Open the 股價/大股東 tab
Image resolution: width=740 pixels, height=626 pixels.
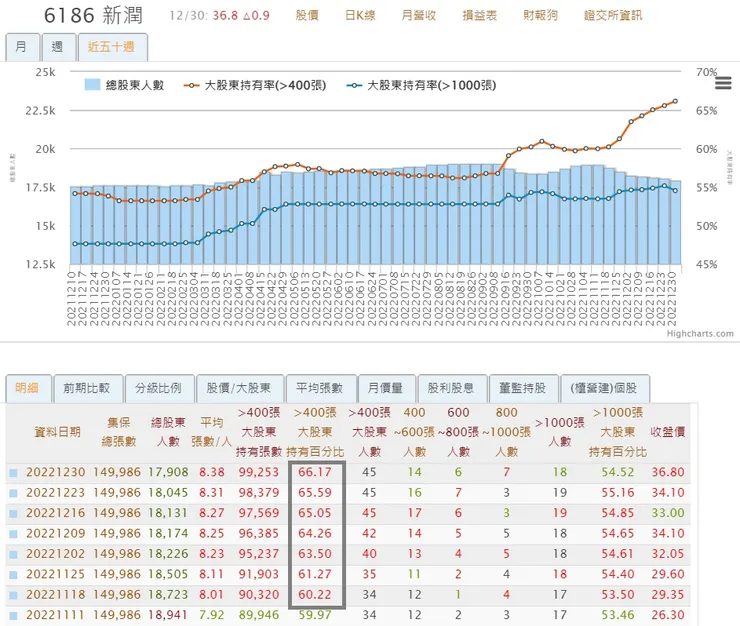point(239,388)
